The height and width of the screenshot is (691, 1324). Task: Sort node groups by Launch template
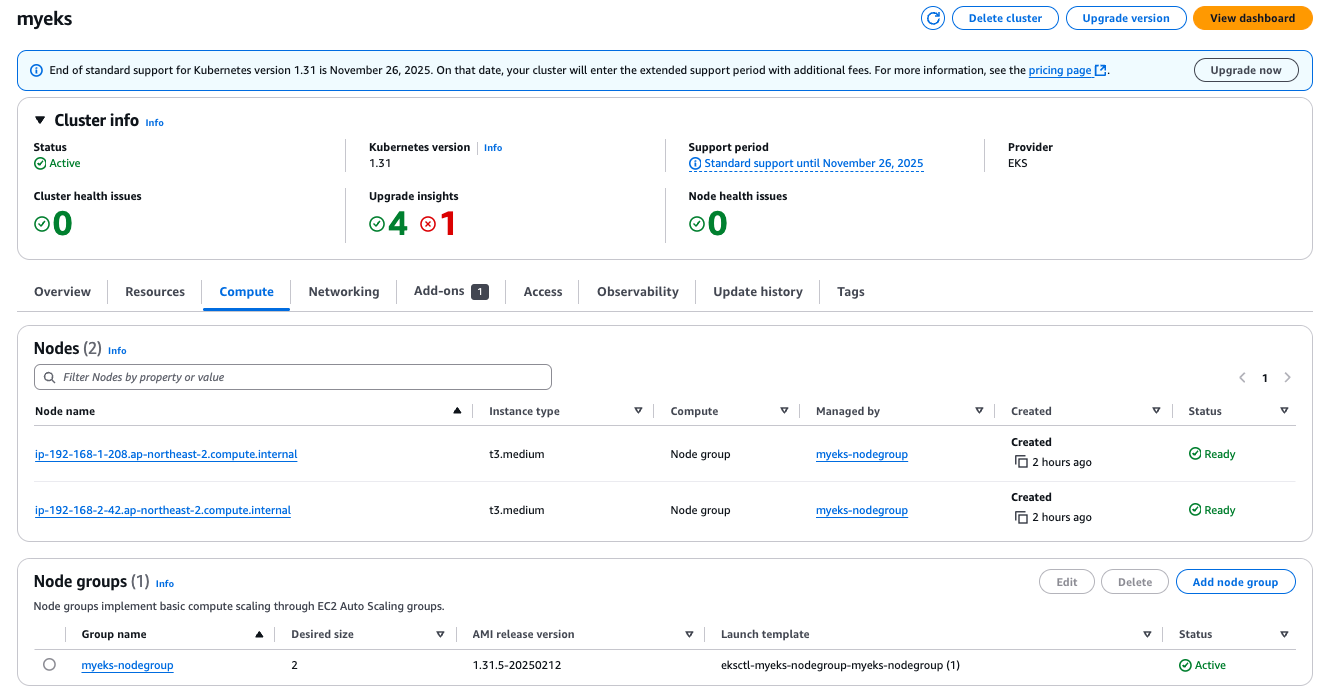1147,634
